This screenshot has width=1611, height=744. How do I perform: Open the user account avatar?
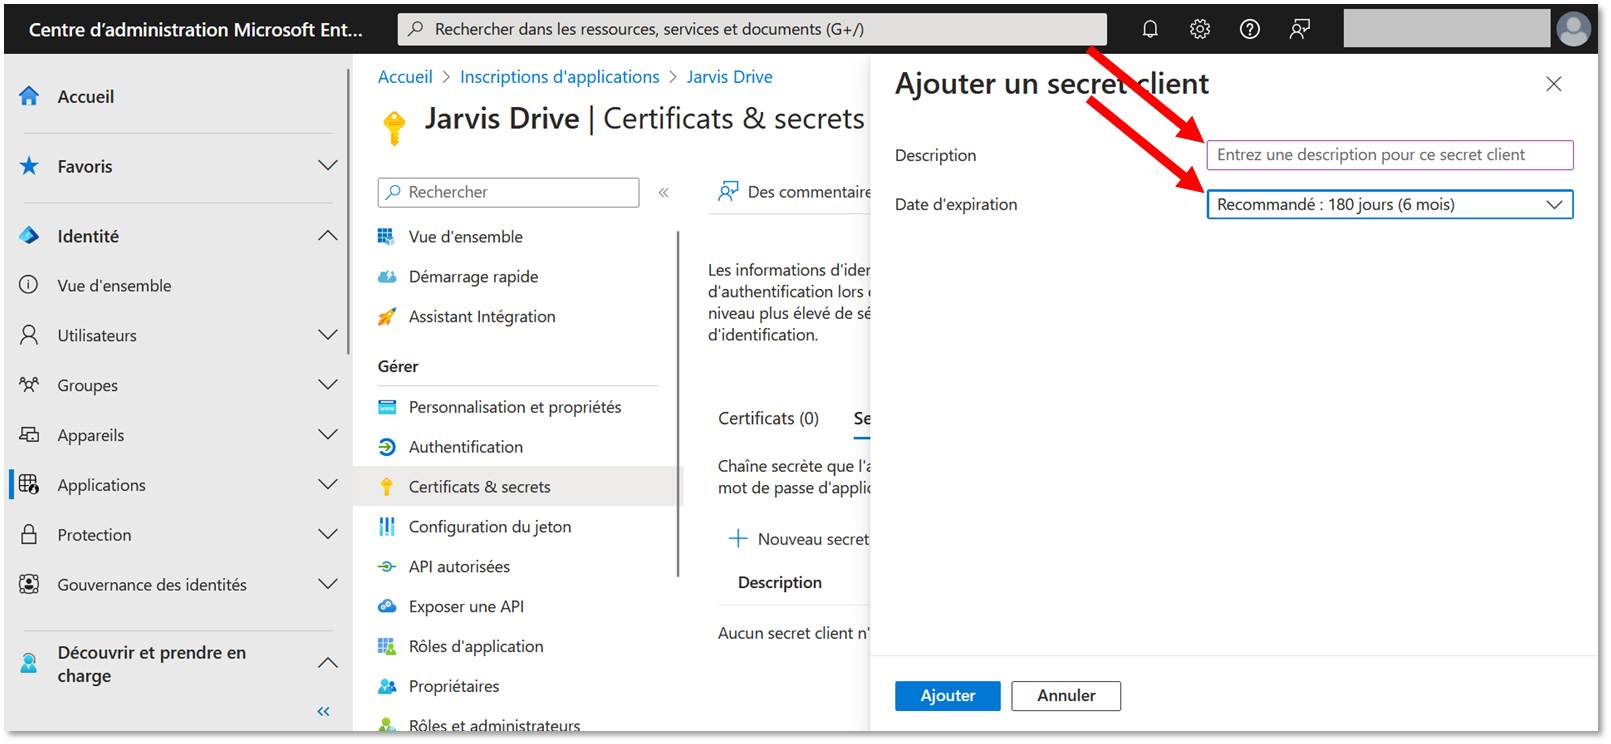(1573, 29)
